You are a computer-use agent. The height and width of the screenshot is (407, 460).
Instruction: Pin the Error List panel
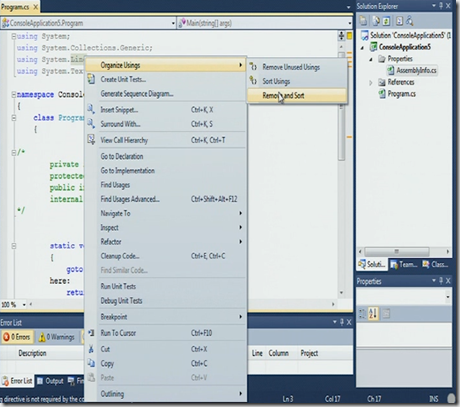point(342,322)
